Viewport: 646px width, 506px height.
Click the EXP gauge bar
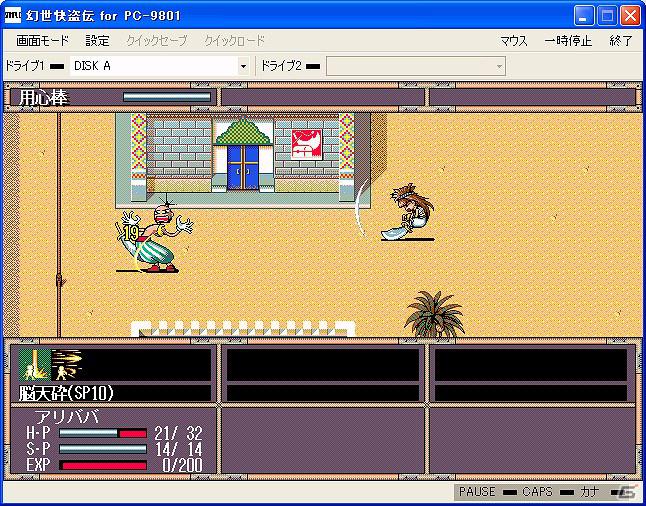[103, 466]
